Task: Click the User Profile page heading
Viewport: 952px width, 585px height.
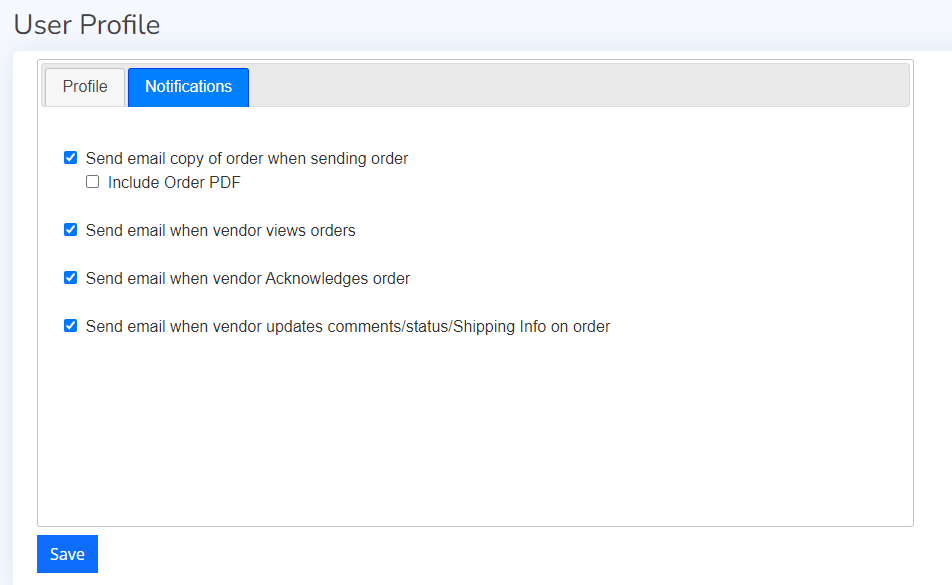Action: [x=87, y=25]
